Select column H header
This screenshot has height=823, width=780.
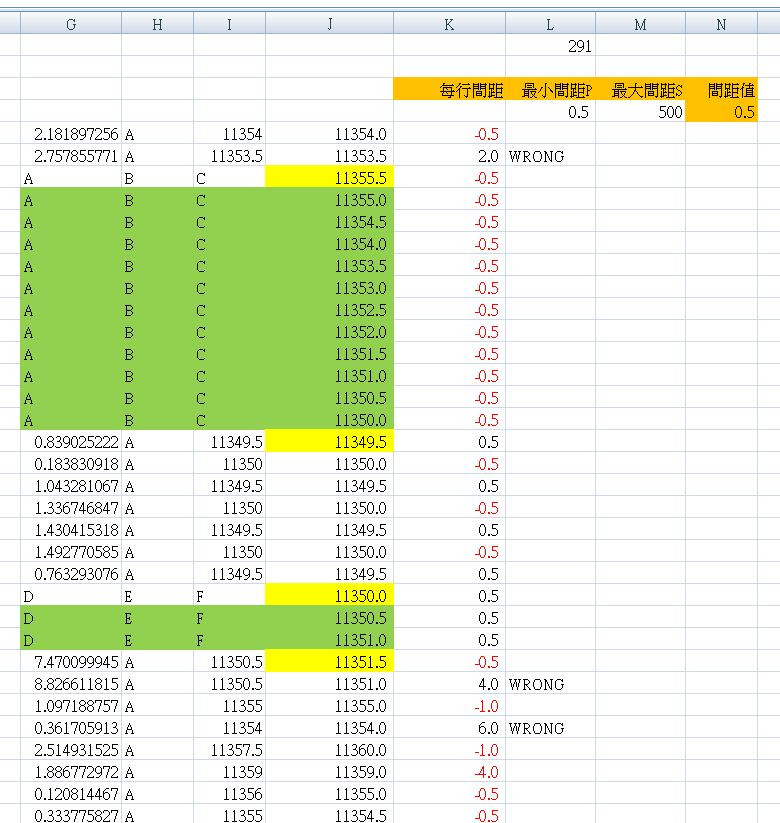[157, 24]
